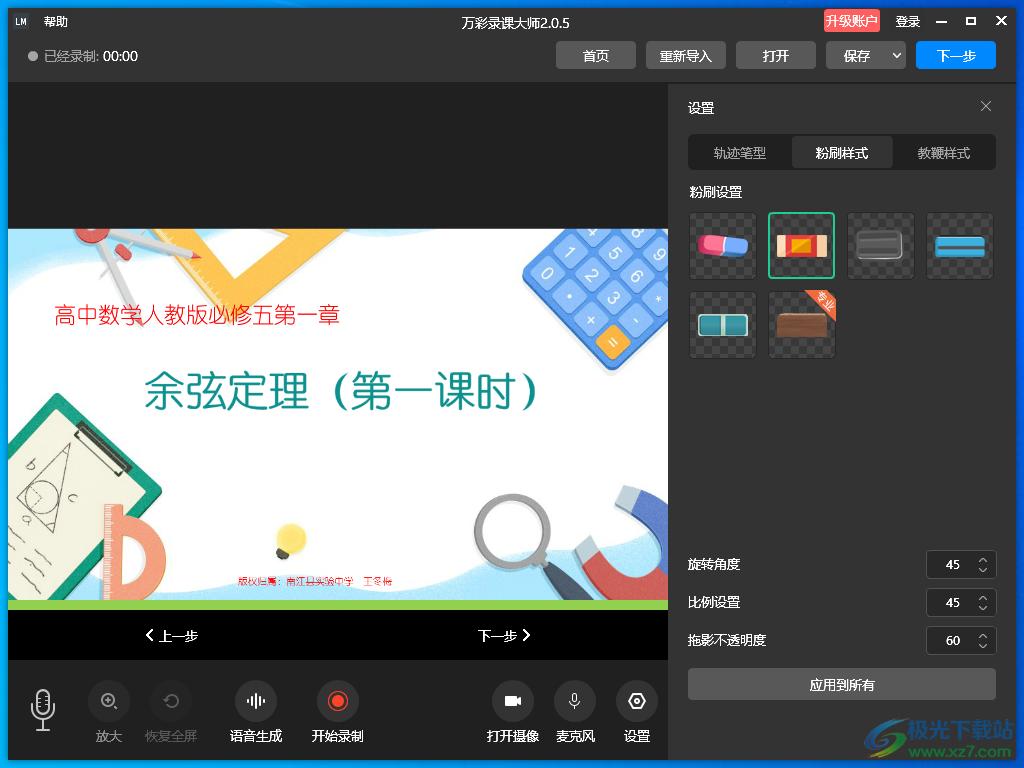Close the settings (设置) panel
Image resolution: width=1024 pixels, height=768 pixels.
pyautogui.click(x=986, y=107)
